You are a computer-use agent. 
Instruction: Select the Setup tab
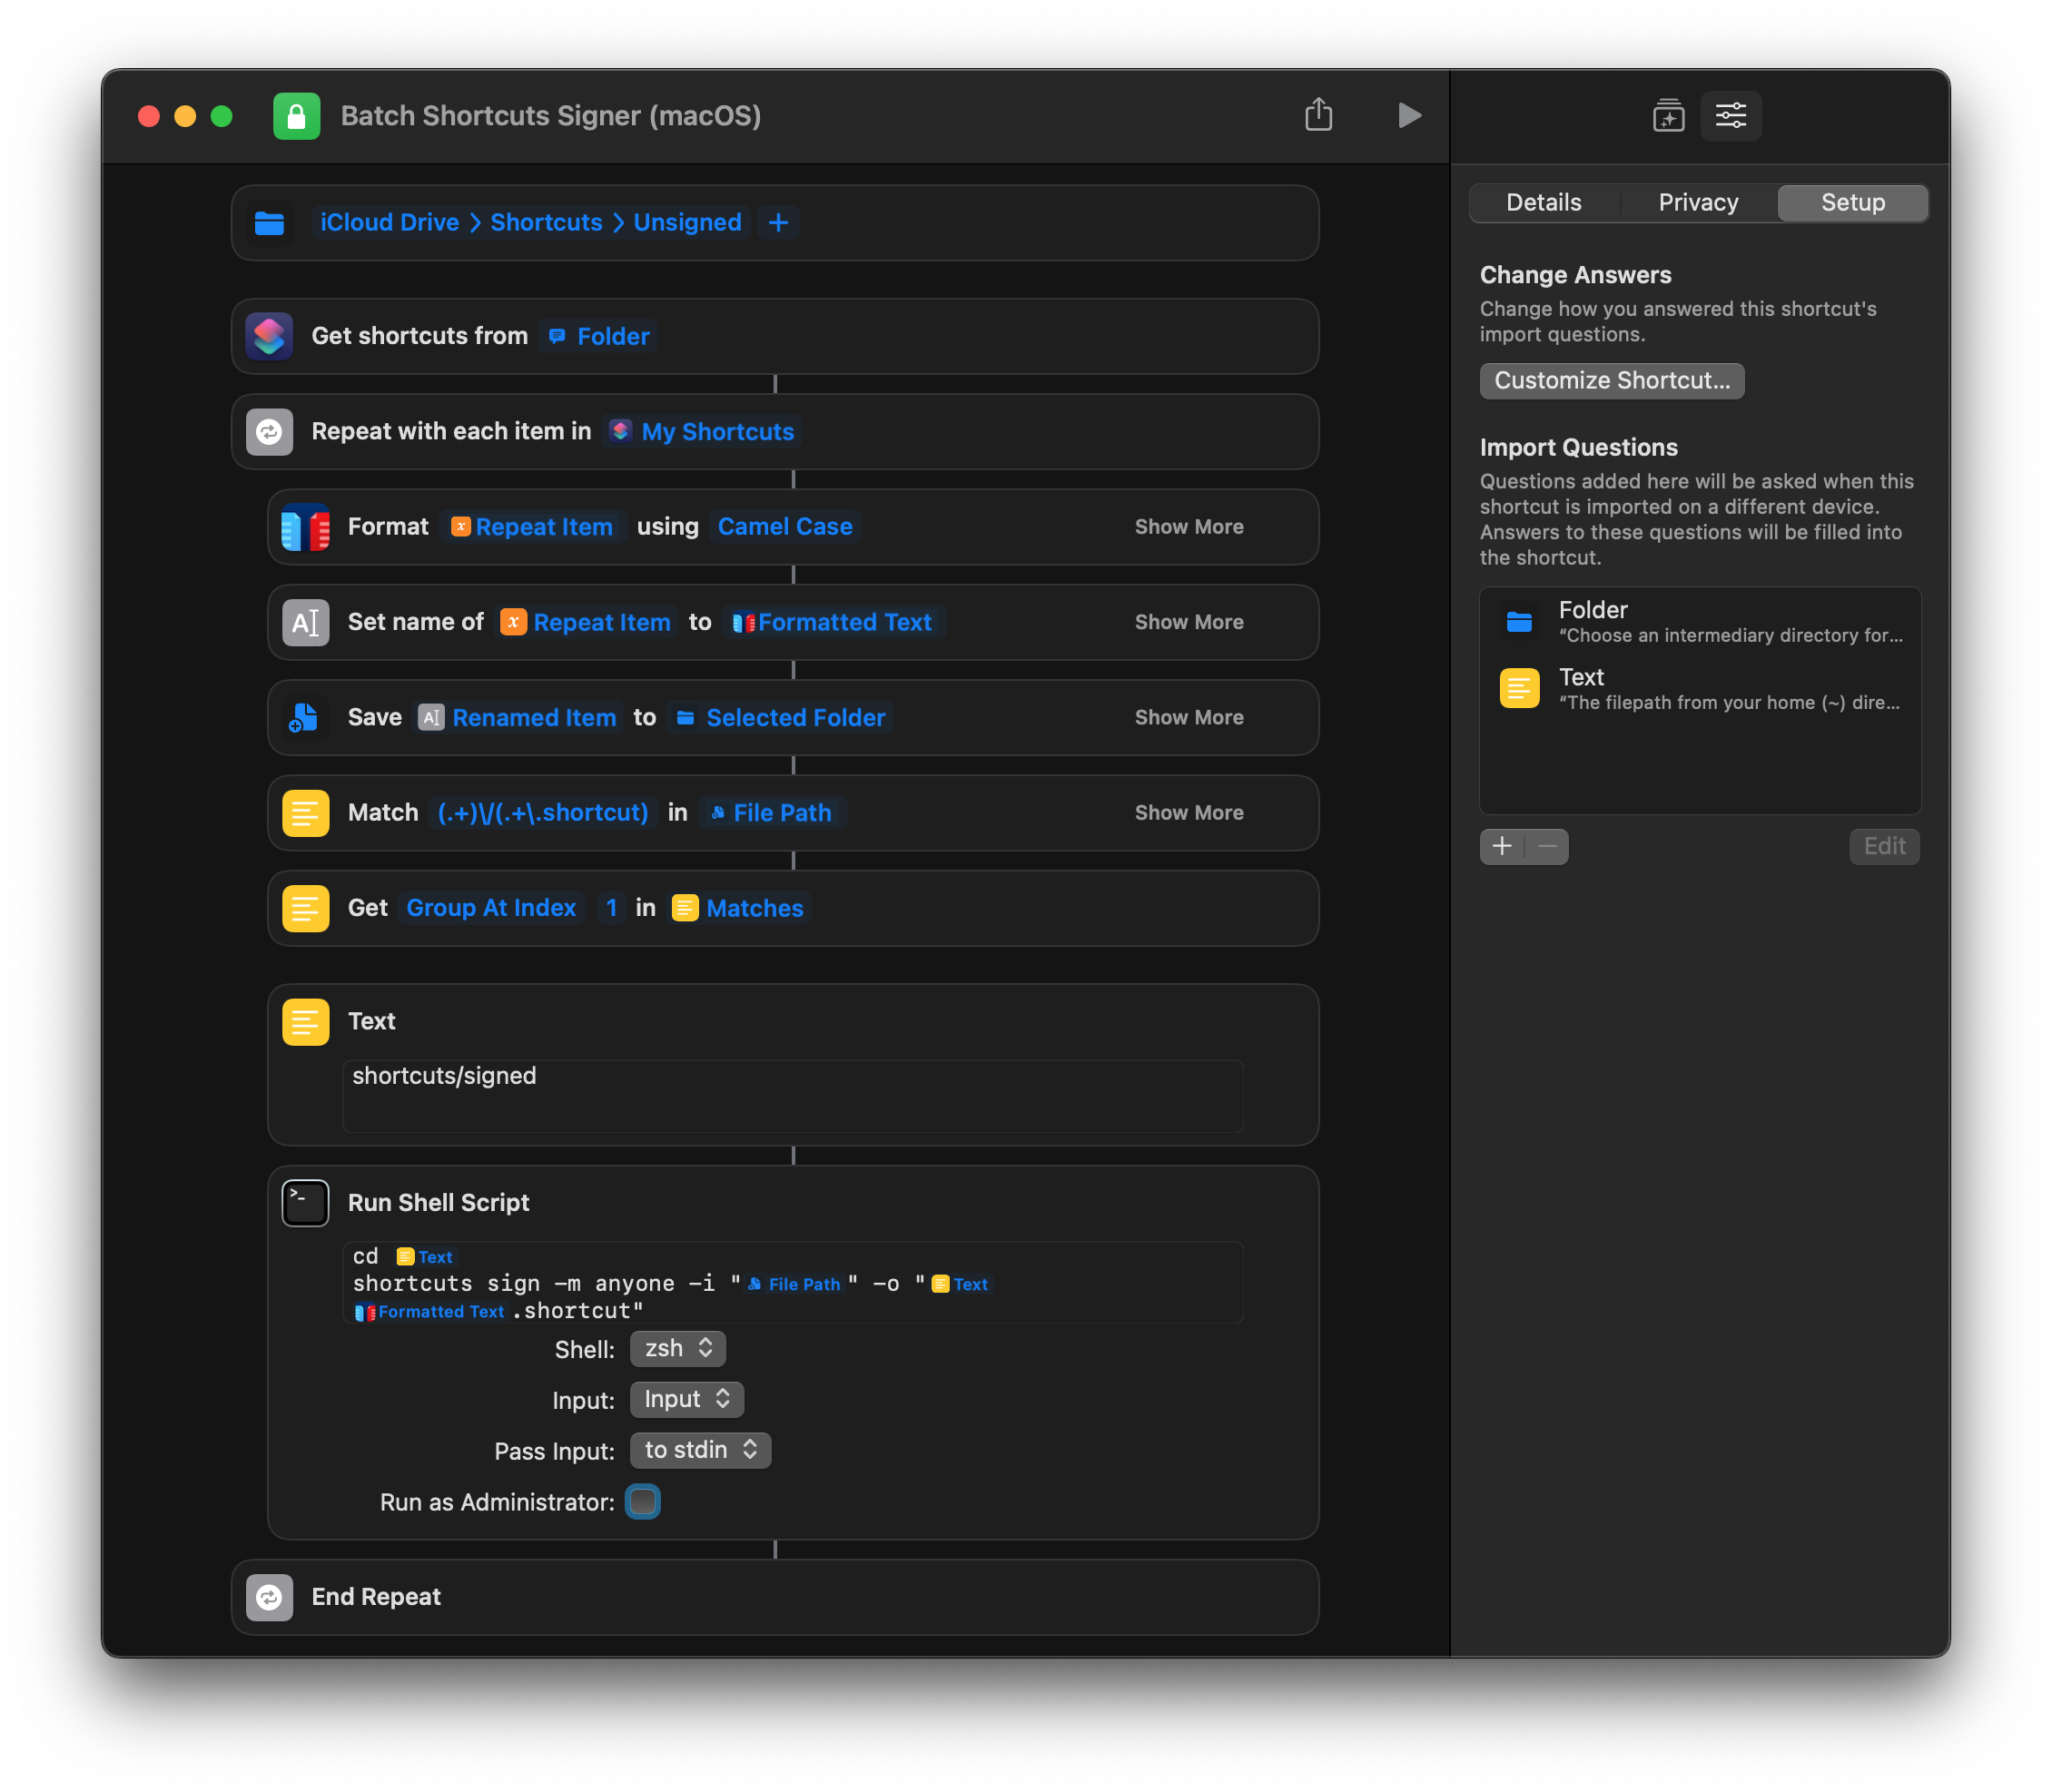[x=1852, y=203]
